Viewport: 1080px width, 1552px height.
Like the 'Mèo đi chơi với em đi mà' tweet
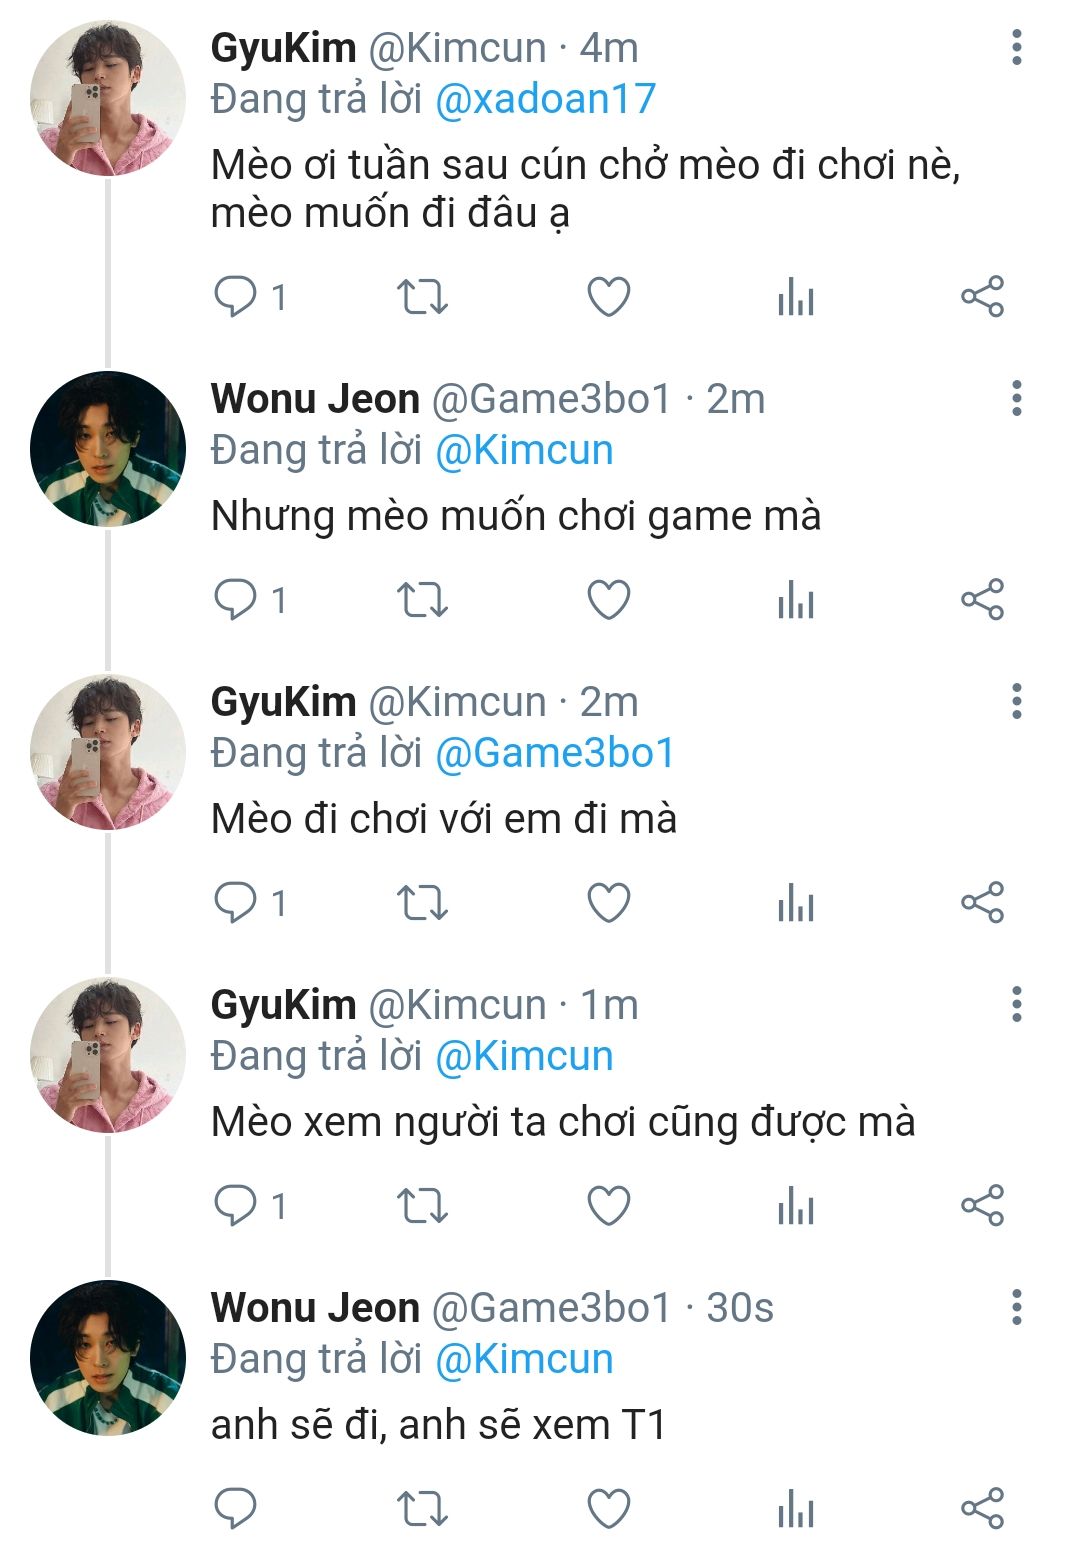pyautogui.click(x=608, y=903)
